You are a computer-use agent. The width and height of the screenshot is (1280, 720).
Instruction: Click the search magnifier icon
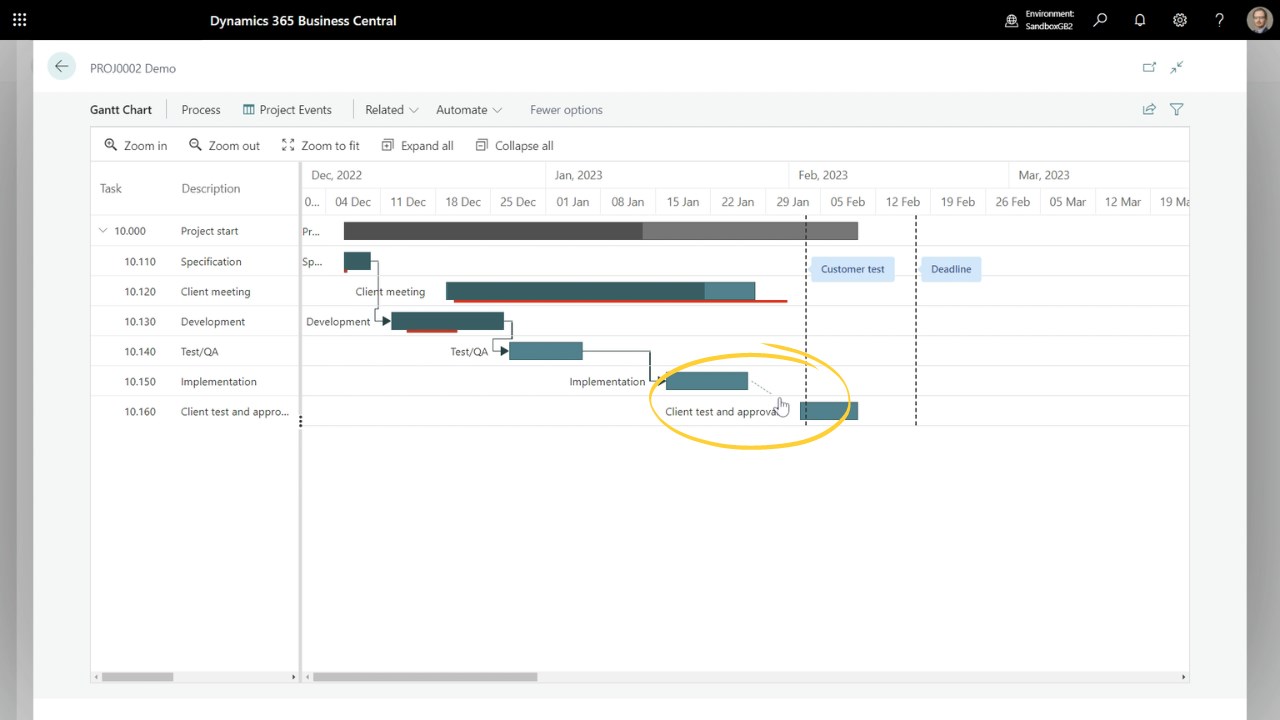pos(1100,20)
